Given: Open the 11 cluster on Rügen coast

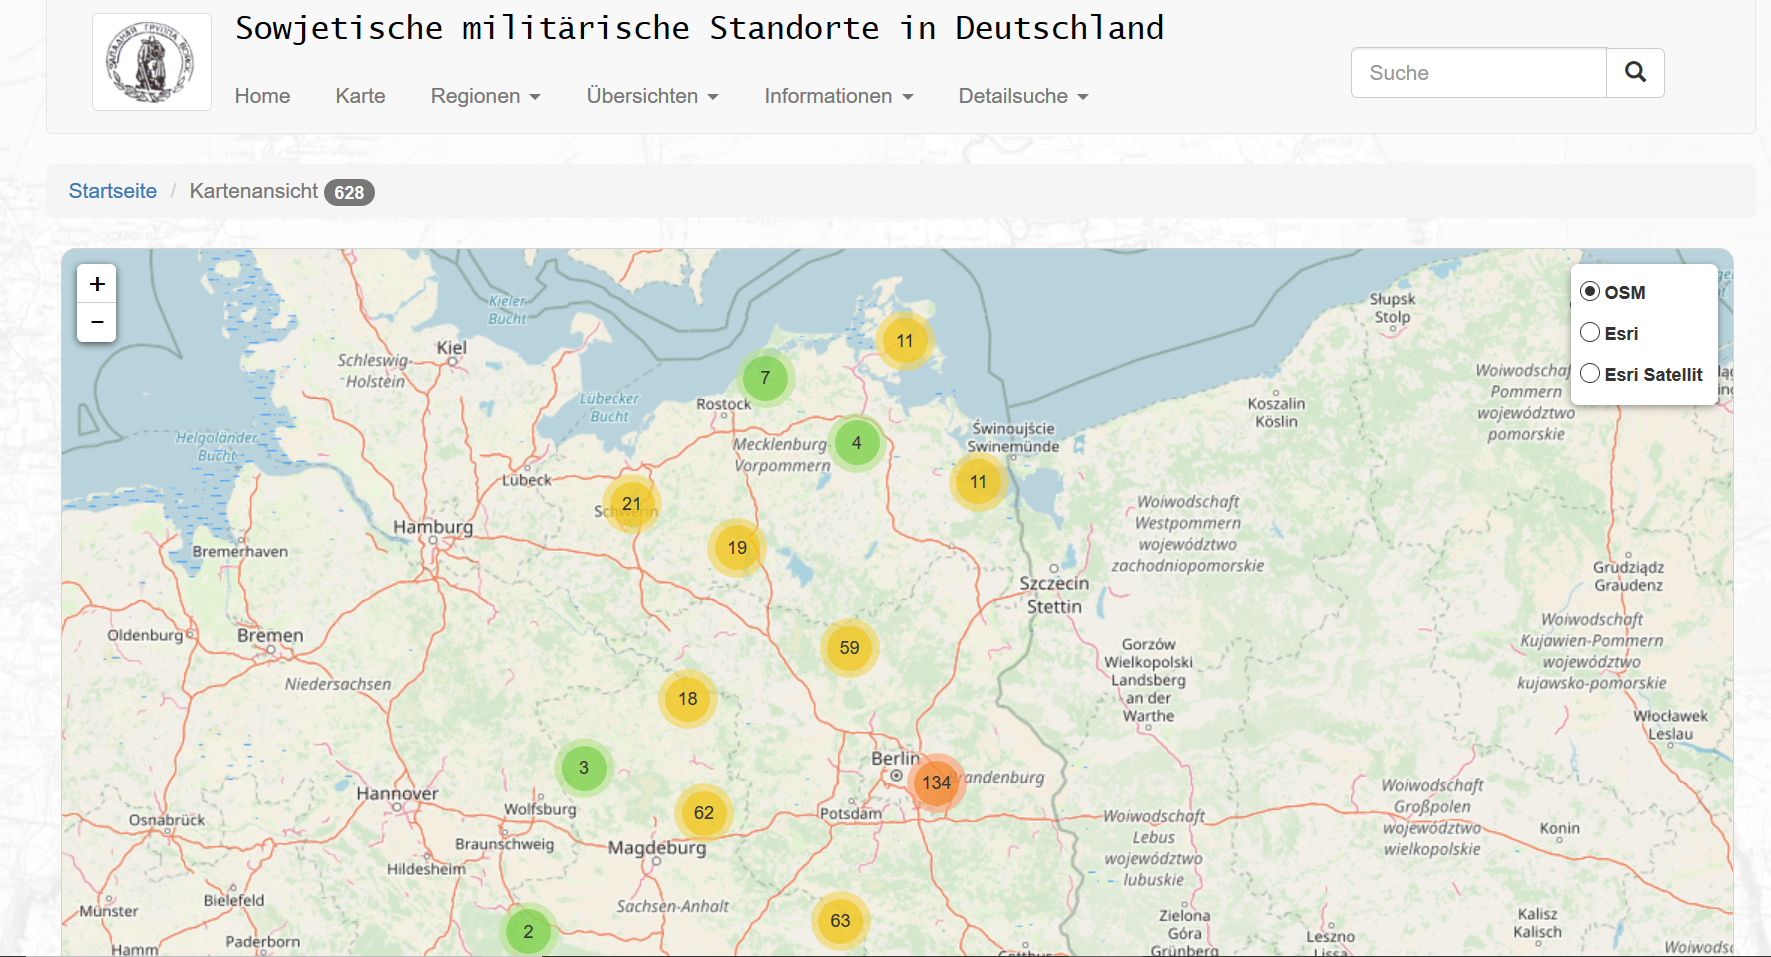Looking at the screenshot, I should pyautogui.click(x=904, y=341).
